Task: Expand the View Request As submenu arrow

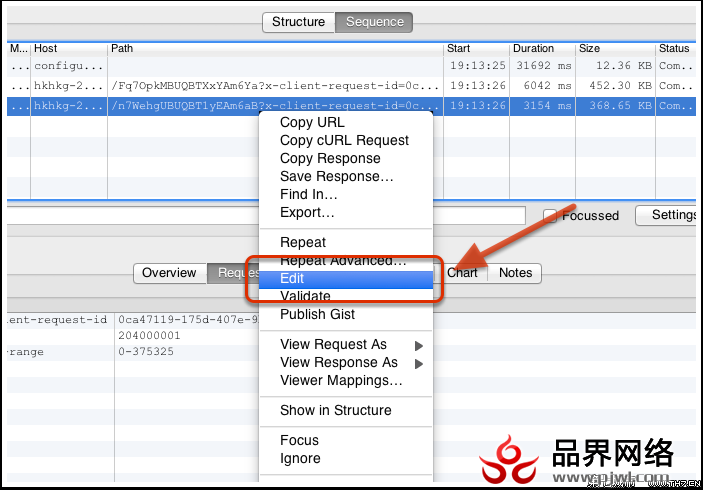Action: point(419,346)
